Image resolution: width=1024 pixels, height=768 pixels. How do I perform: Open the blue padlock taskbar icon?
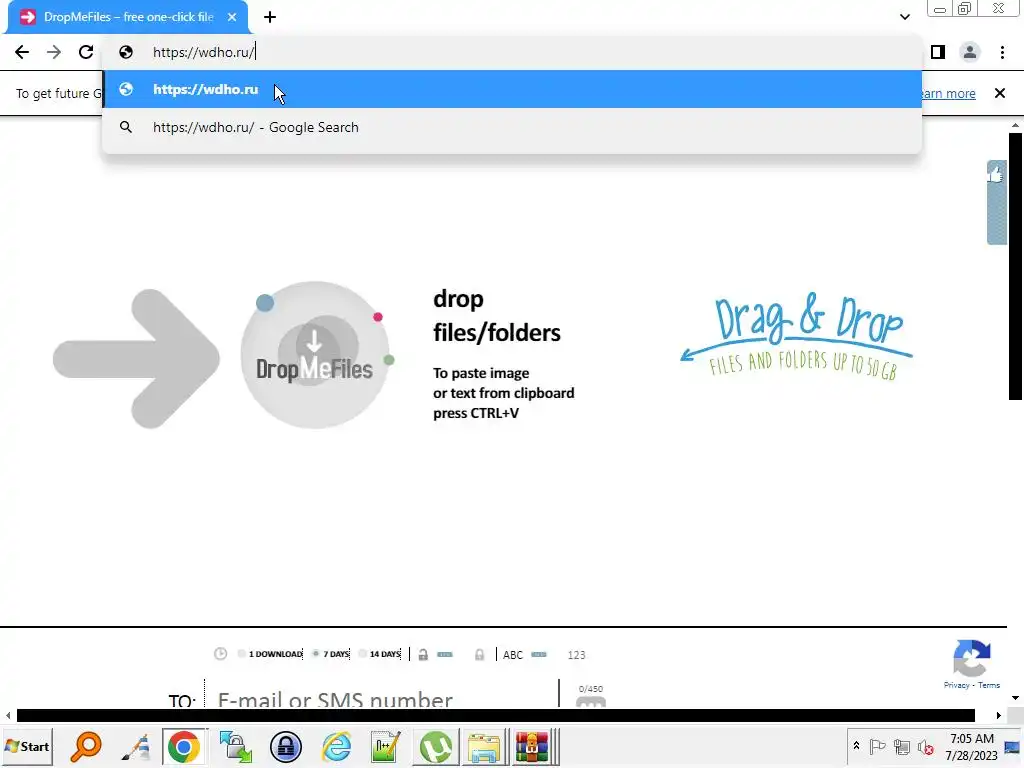286,746
